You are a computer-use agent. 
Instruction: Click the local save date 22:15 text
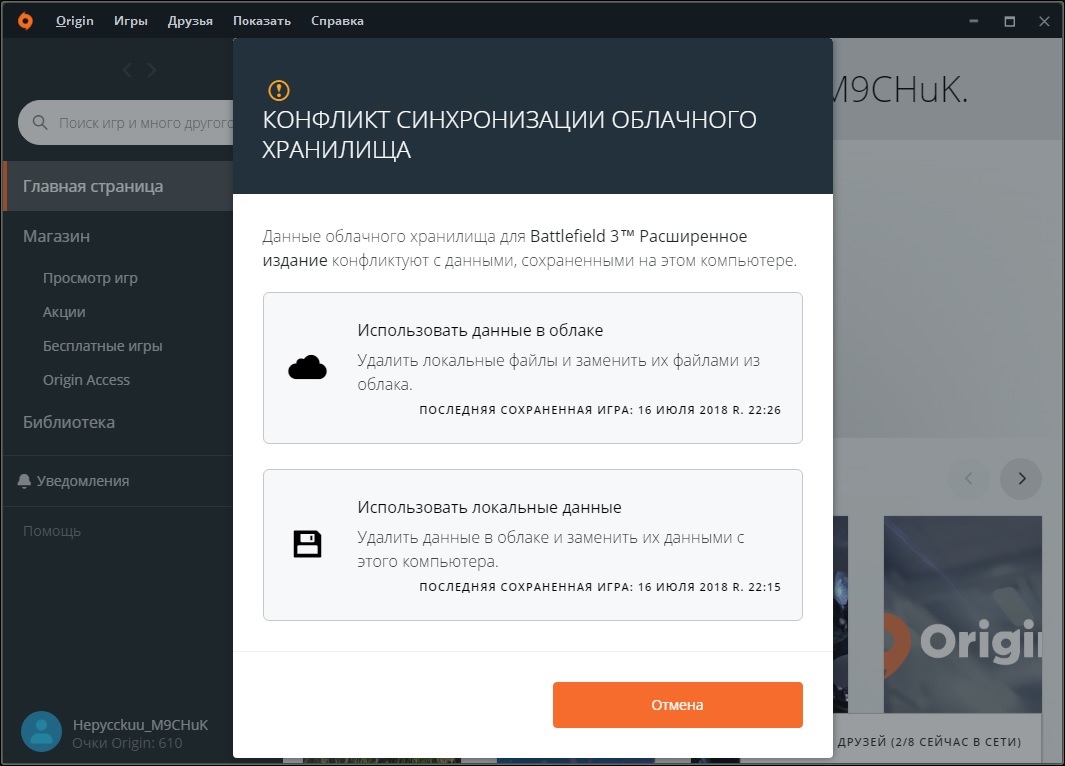tap(600, 587)
